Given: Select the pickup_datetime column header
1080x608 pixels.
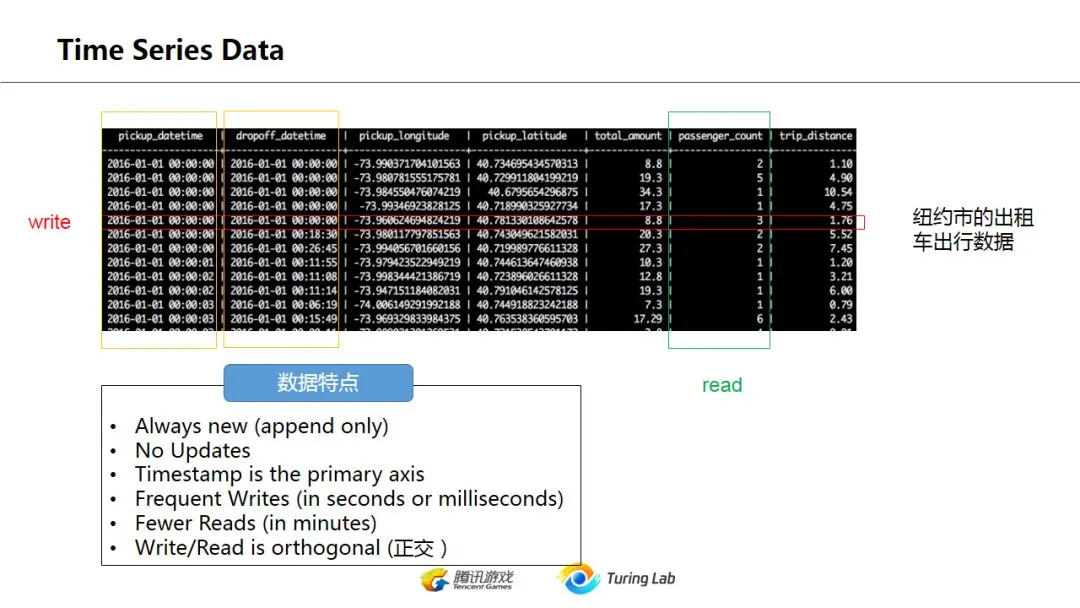Looking at the screenshot, I should click(160, 136).
